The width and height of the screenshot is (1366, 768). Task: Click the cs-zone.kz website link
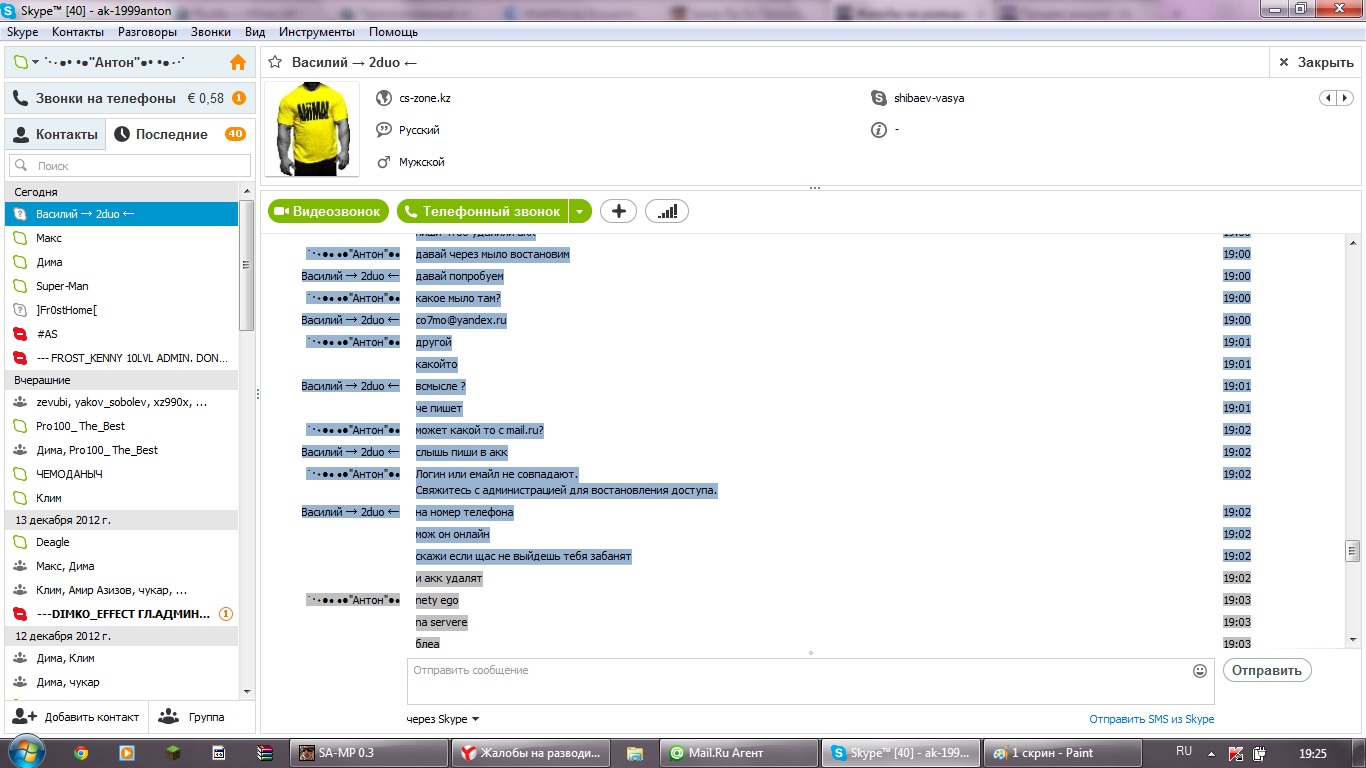coord(424,98)
